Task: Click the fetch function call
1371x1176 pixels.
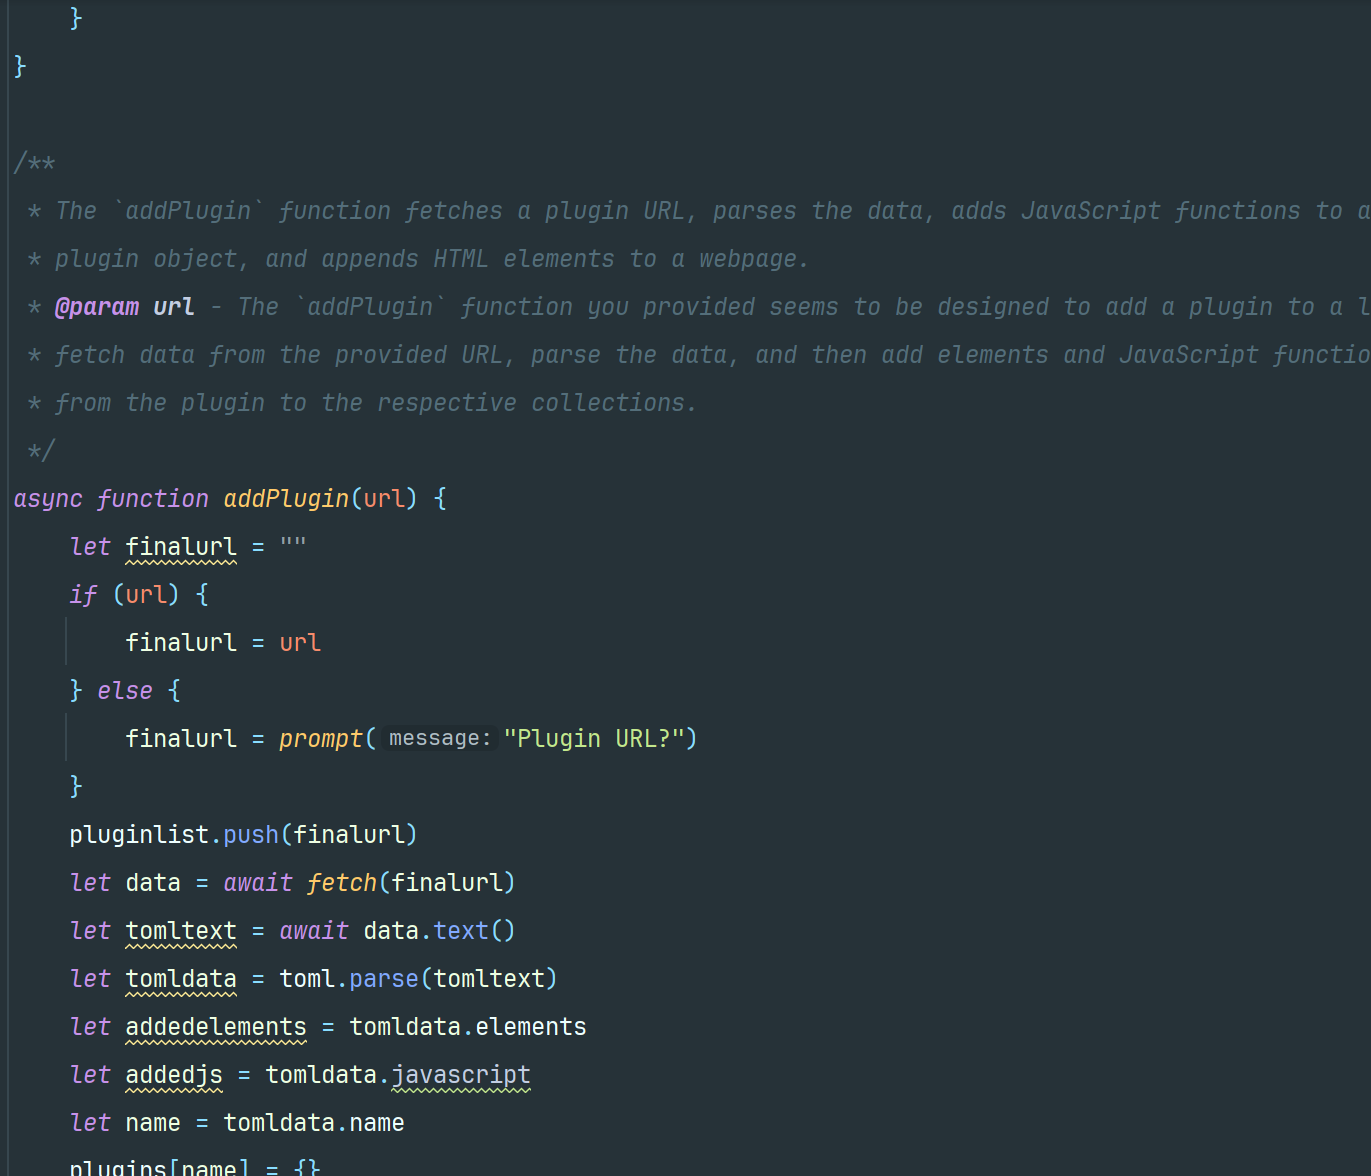Action: [x=341, y=882]
